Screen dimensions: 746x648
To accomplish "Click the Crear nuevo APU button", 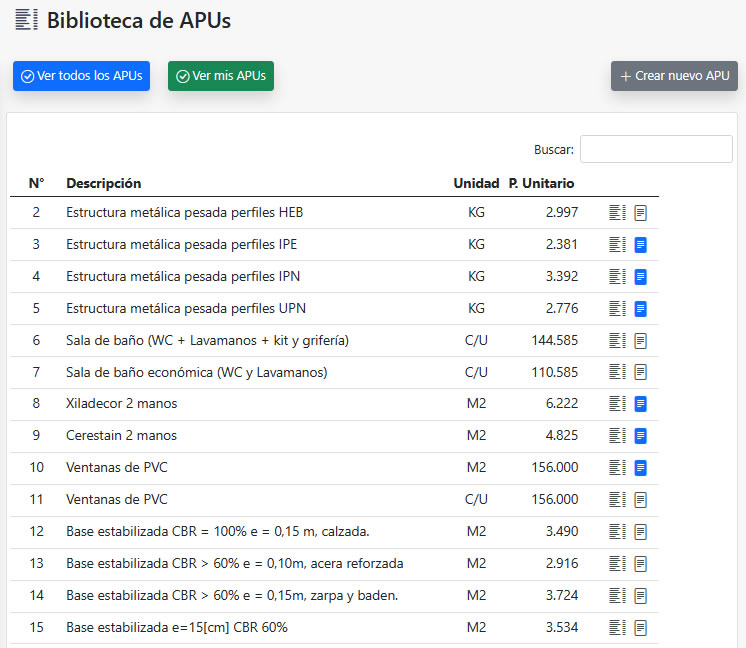I will pyautogui.click(x=674, y=76).
